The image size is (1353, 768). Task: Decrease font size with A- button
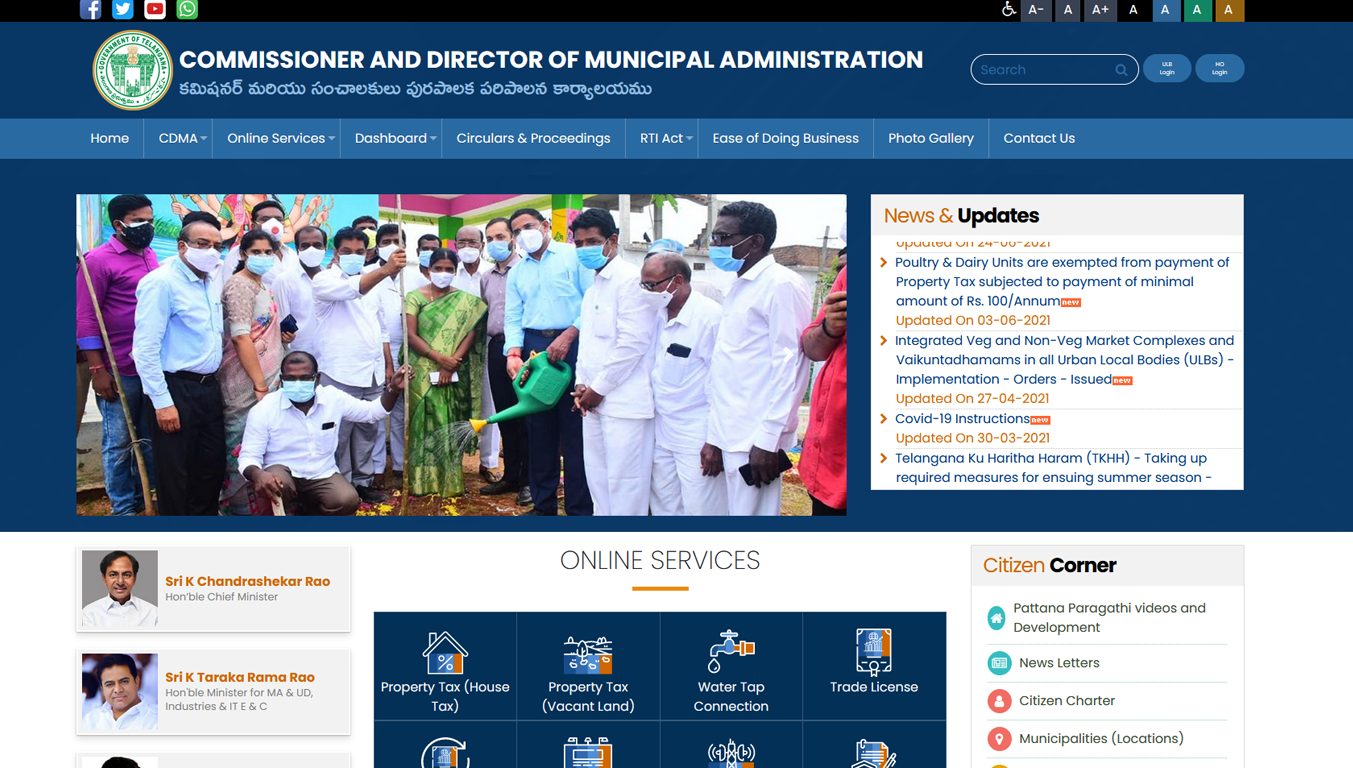click(x=1036, y=10)
